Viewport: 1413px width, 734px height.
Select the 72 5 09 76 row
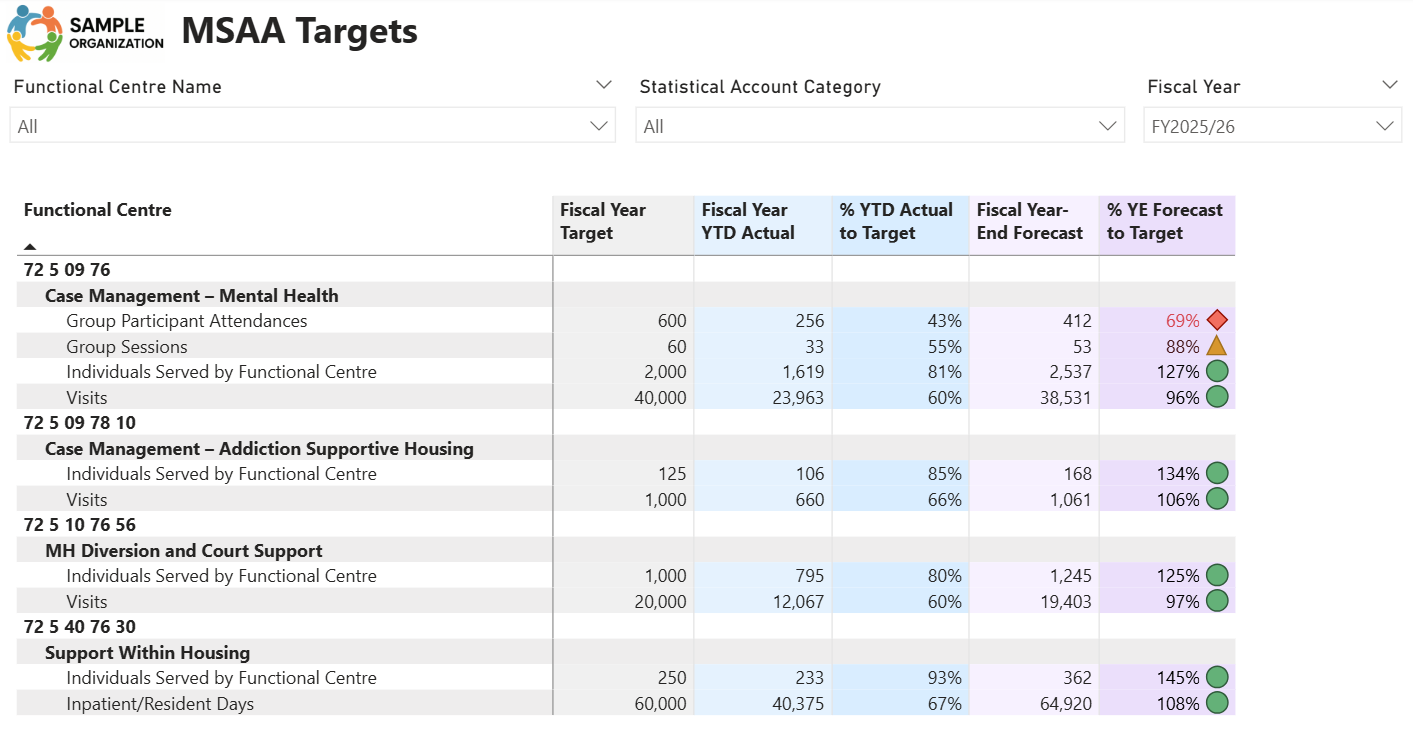click(x=67, y=270)
